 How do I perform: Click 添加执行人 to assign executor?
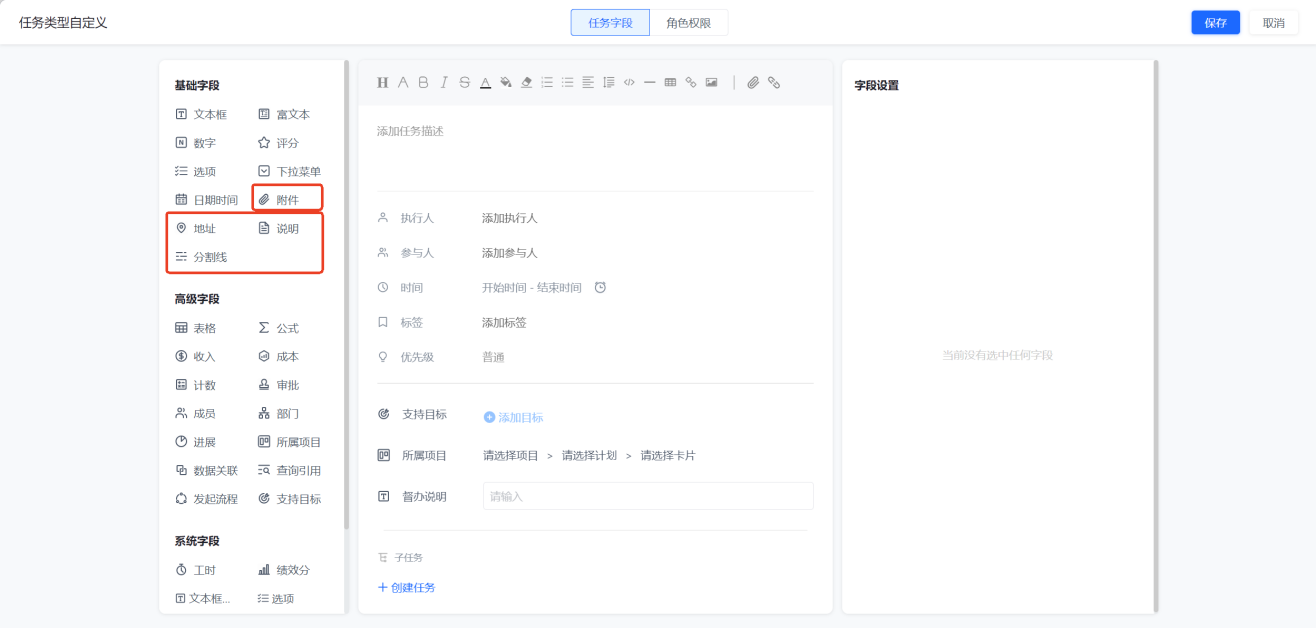pos(510,218)
